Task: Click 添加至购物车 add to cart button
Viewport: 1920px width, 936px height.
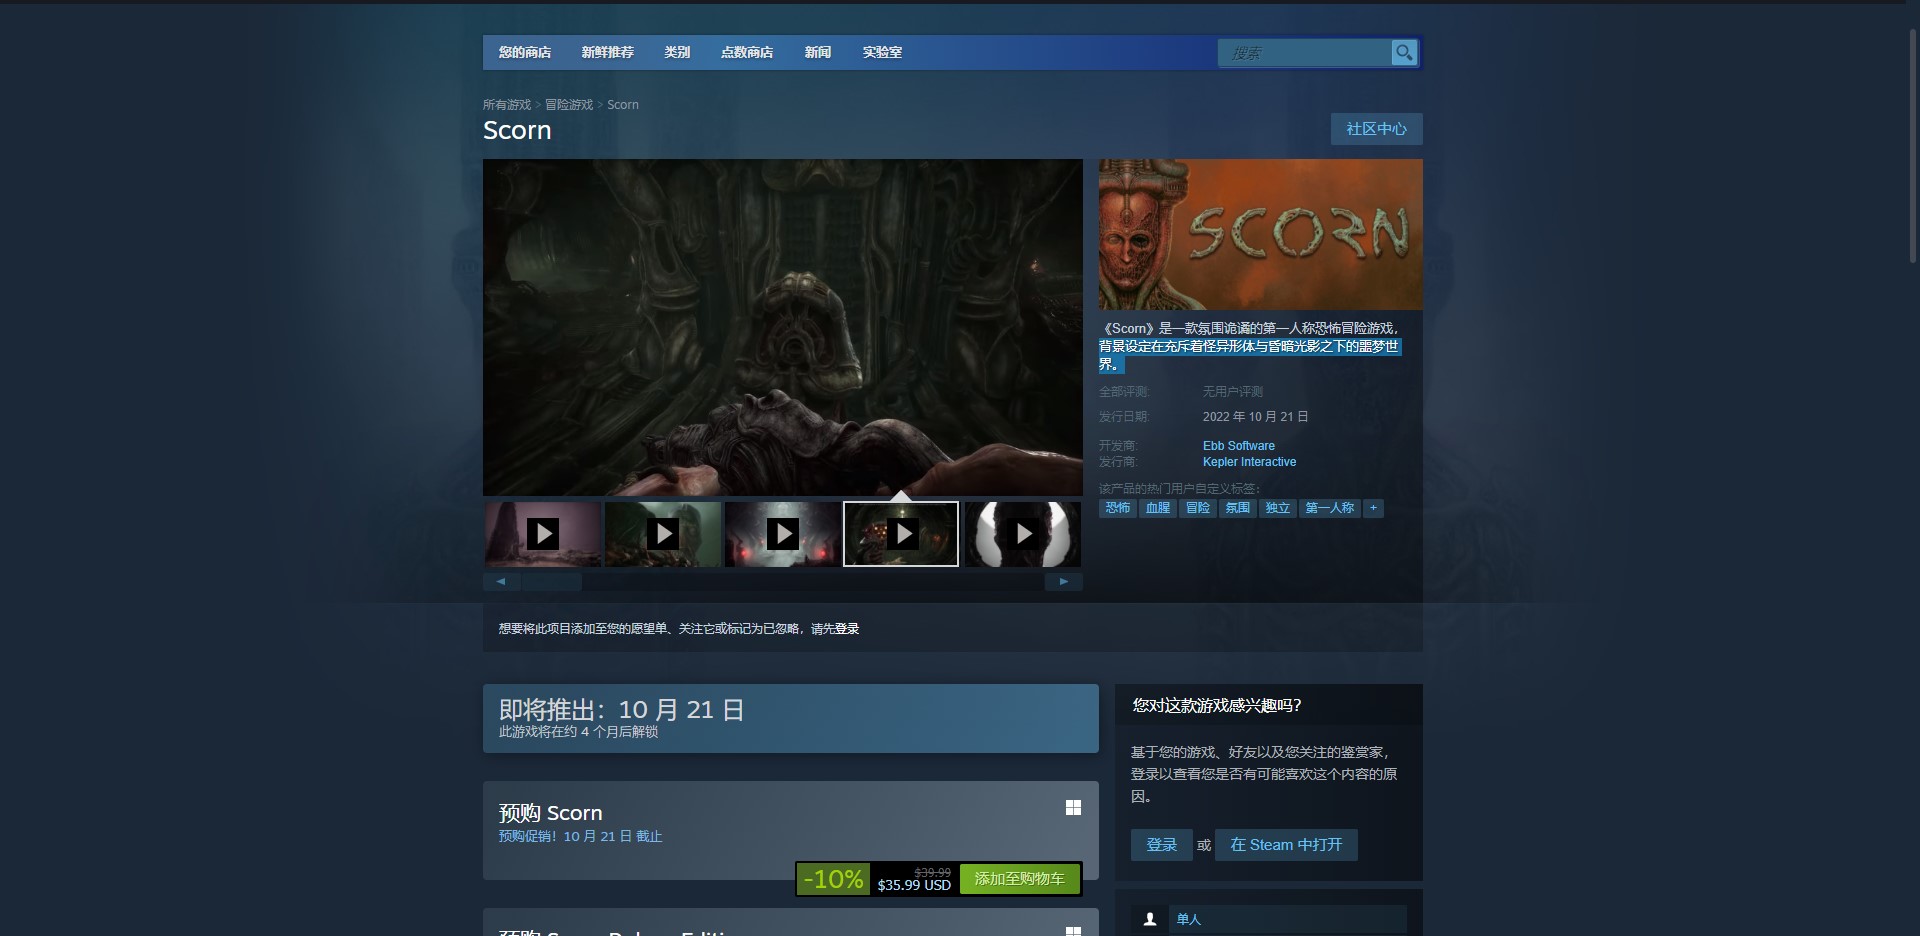Action: (1019, 879)
